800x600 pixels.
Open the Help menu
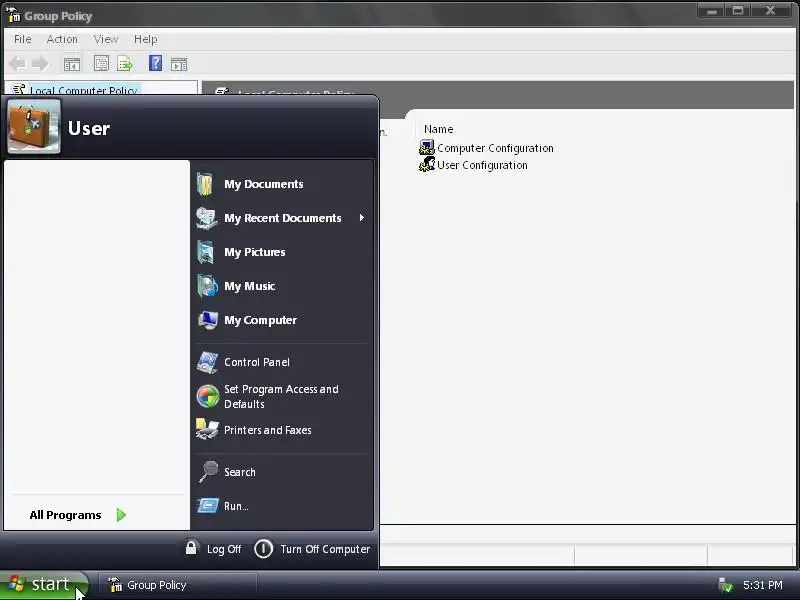145,39
